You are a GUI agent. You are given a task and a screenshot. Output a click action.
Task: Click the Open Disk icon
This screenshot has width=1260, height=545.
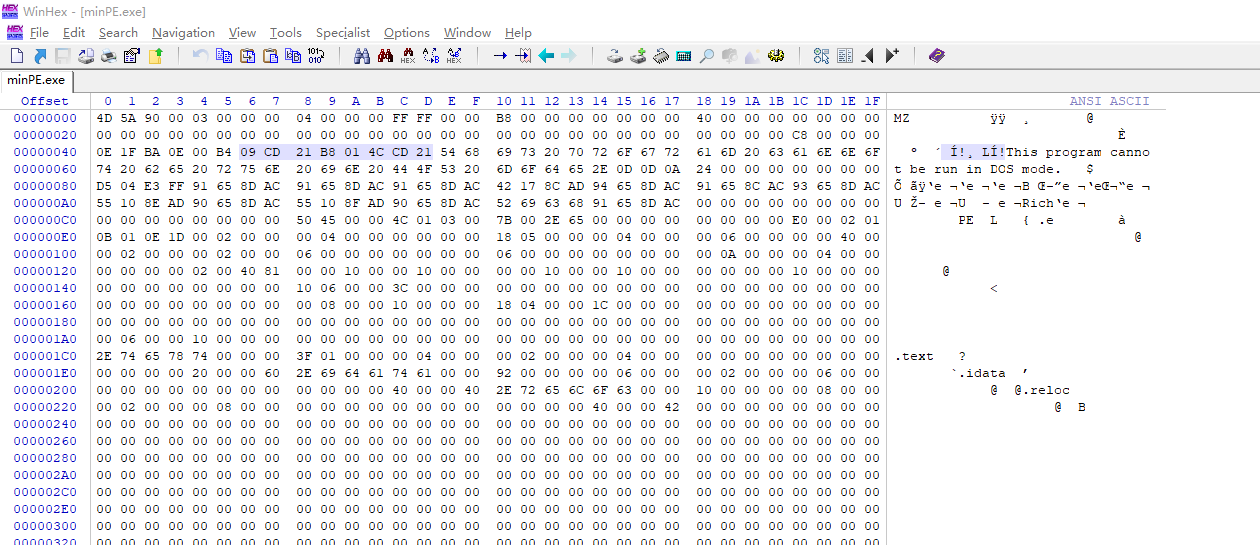[x=615, y=56]
